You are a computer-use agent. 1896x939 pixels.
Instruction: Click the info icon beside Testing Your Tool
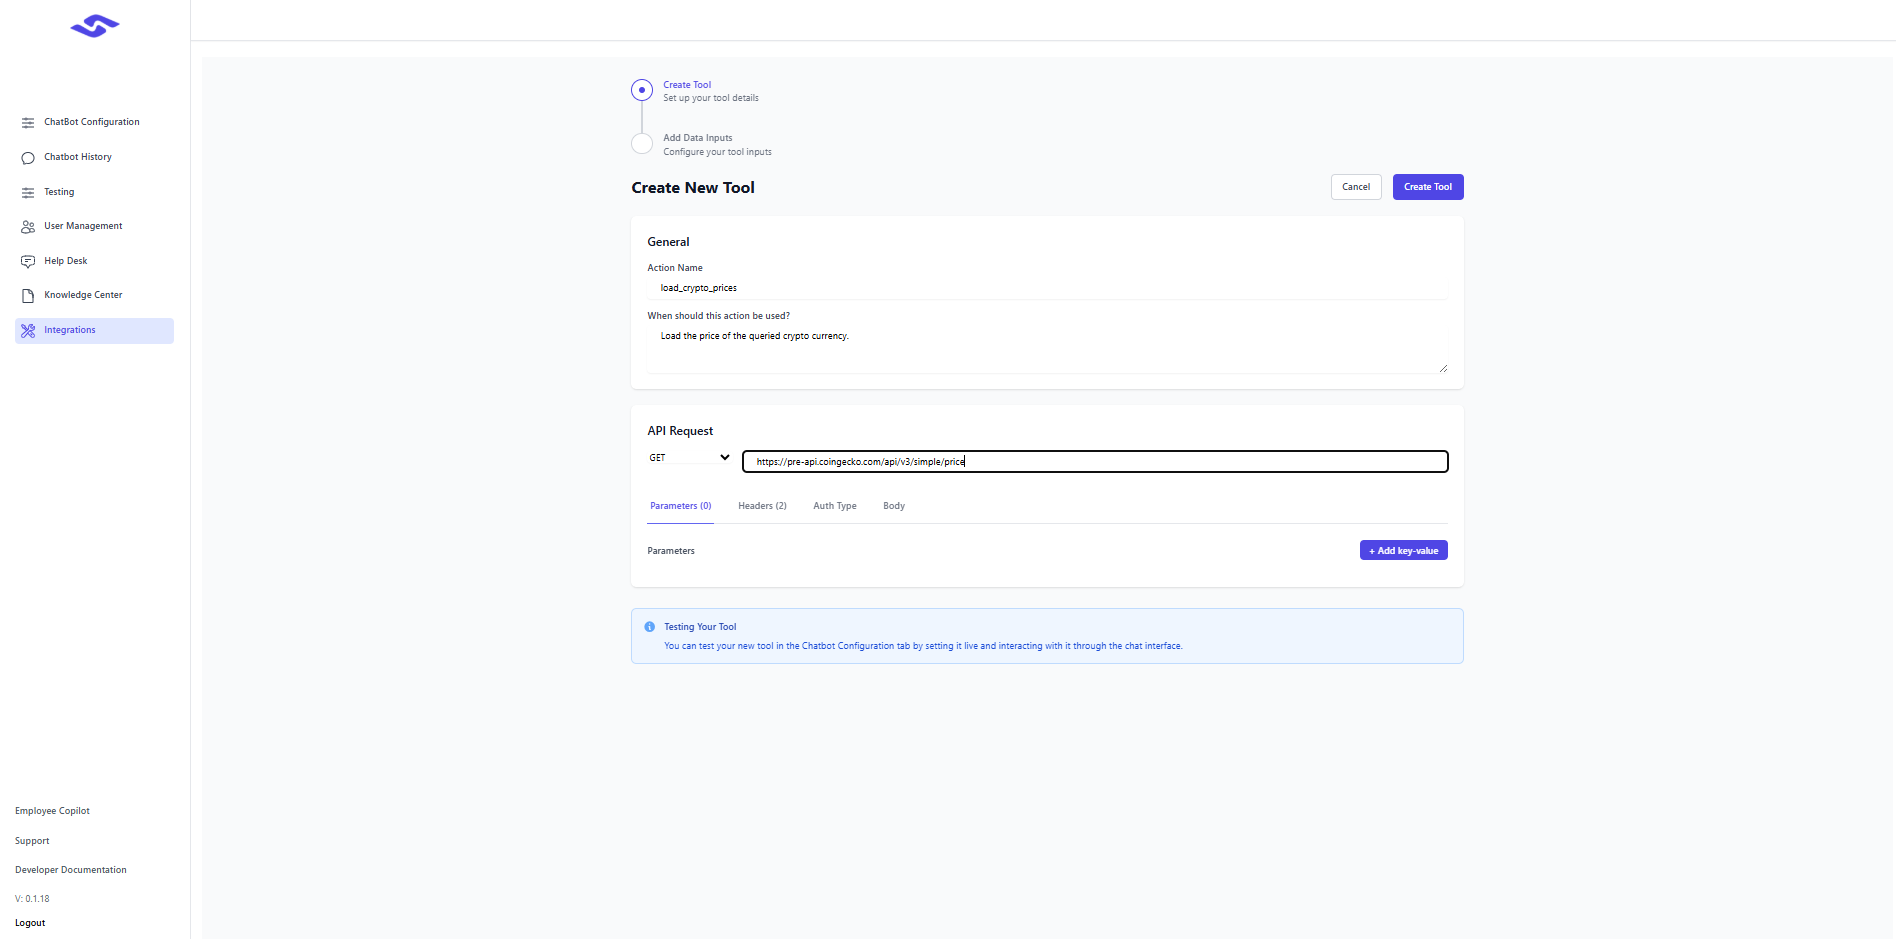click(x=650, y=627)
